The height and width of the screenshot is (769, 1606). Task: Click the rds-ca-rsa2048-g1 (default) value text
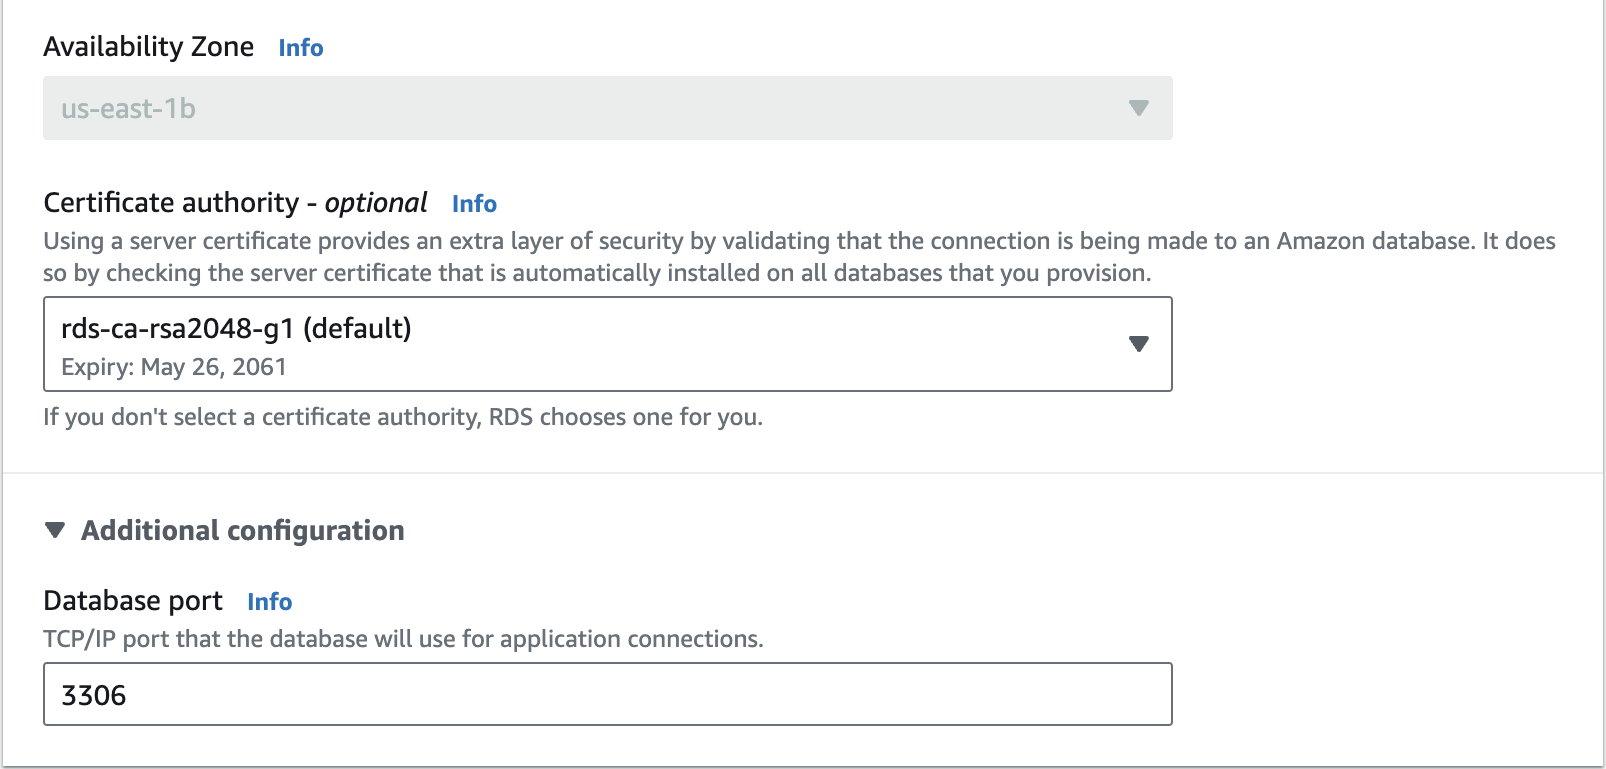tap(236, 329)
